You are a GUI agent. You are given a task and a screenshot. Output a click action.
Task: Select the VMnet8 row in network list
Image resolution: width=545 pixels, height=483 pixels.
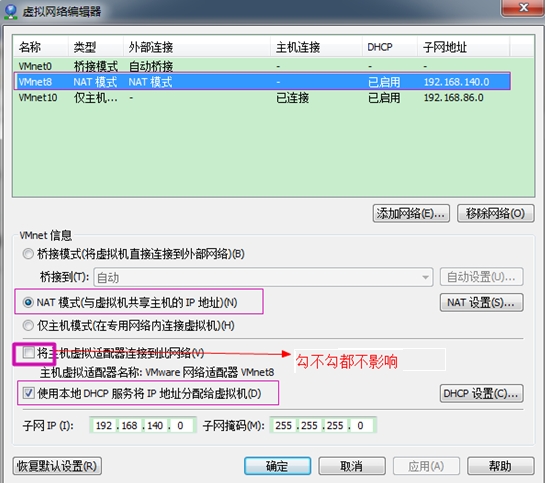click(262, 82)
